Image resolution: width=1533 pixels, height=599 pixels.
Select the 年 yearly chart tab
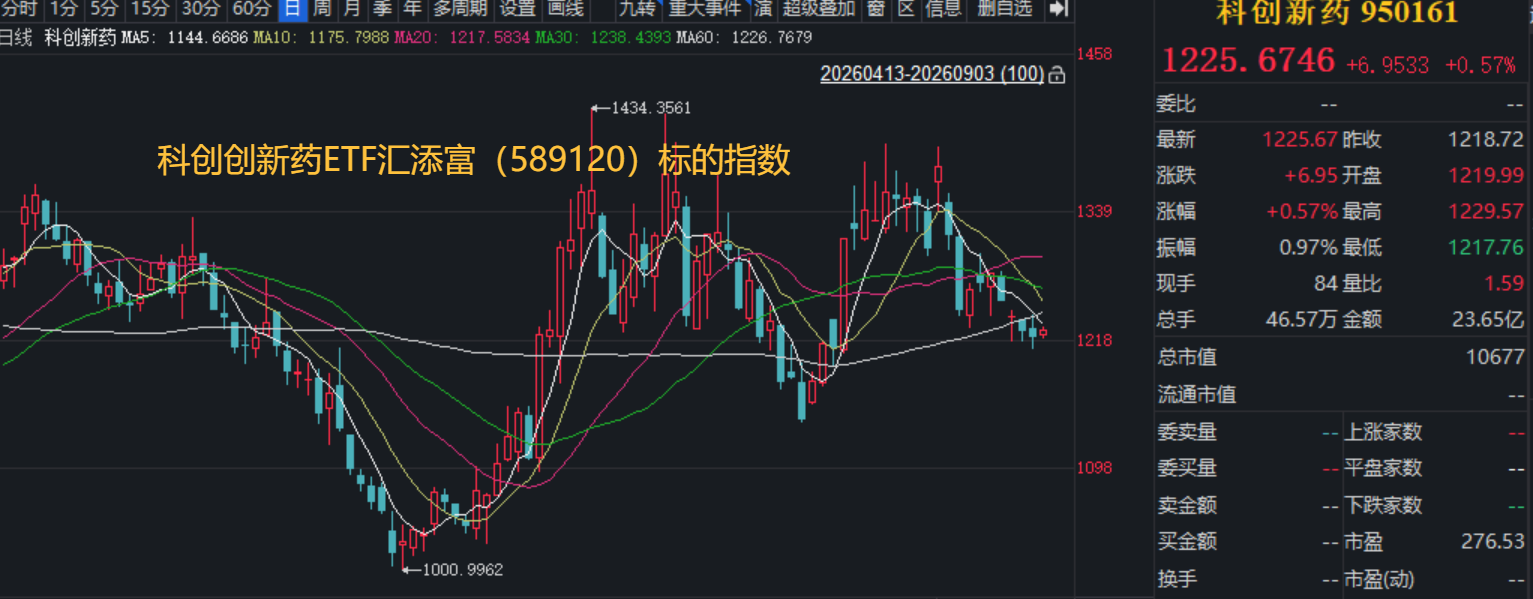[412, 9]
